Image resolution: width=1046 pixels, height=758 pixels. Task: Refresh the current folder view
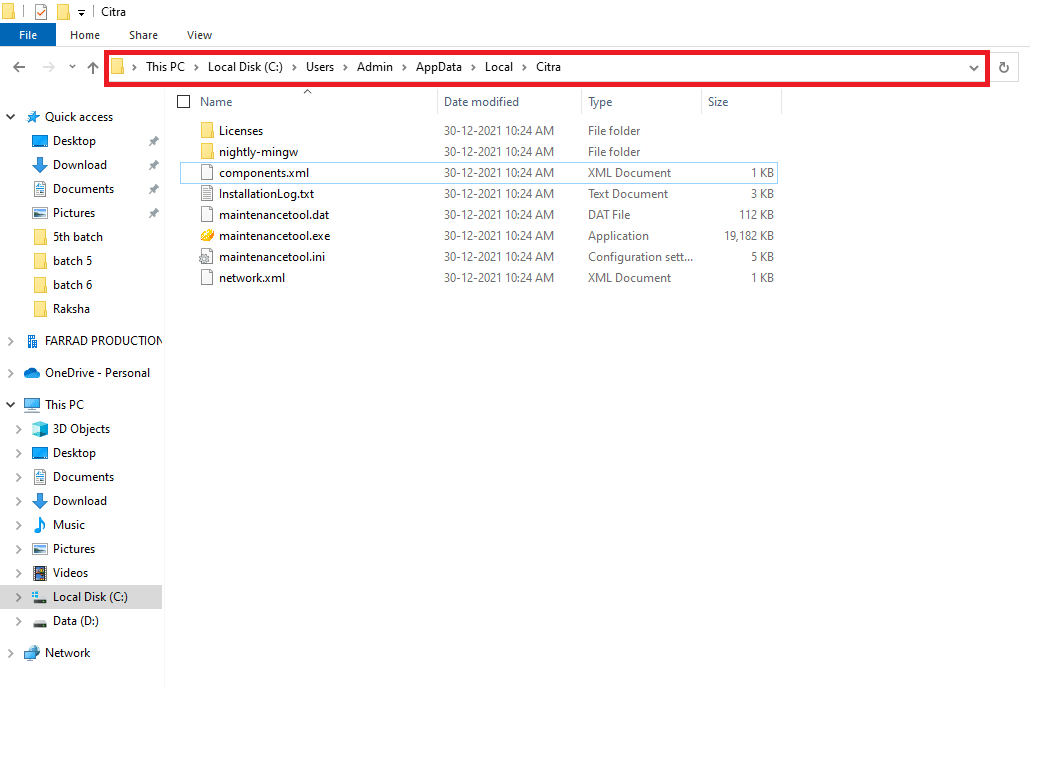tap(1004, 67)
